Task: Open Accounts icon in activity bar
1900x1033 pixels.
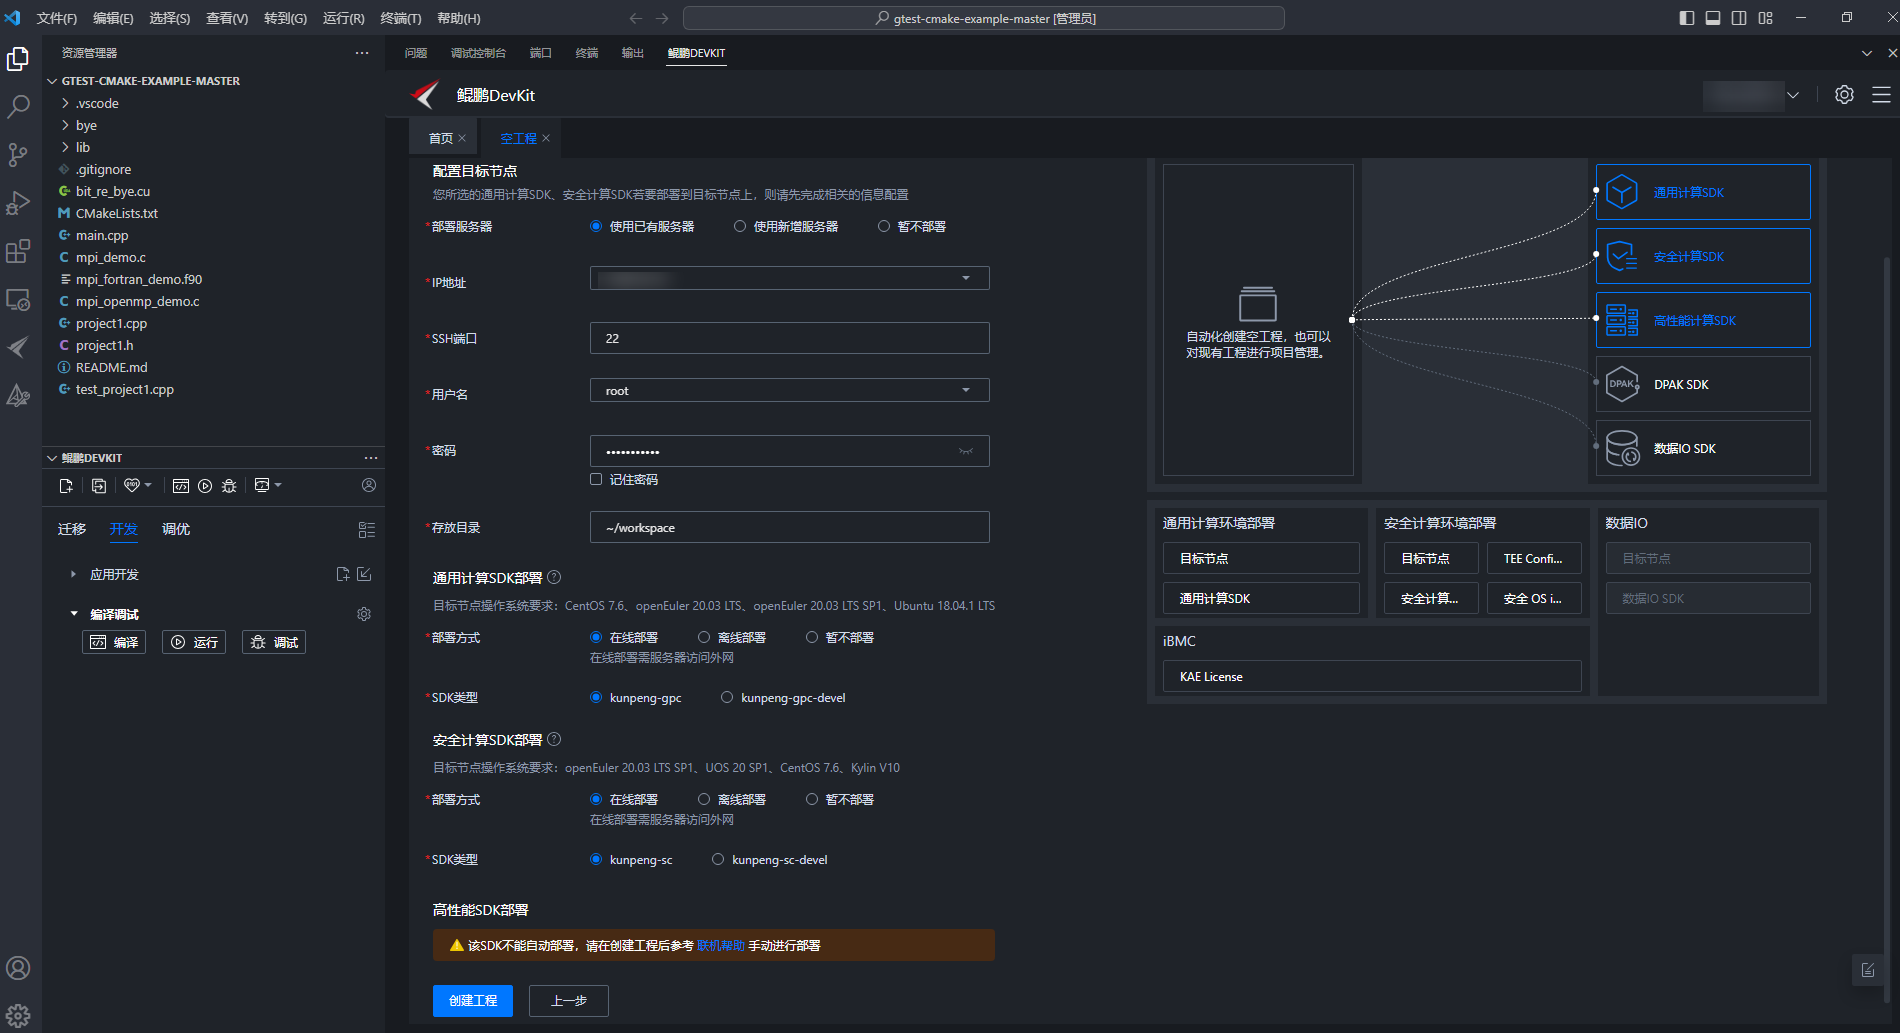Action: click(18, 968)
